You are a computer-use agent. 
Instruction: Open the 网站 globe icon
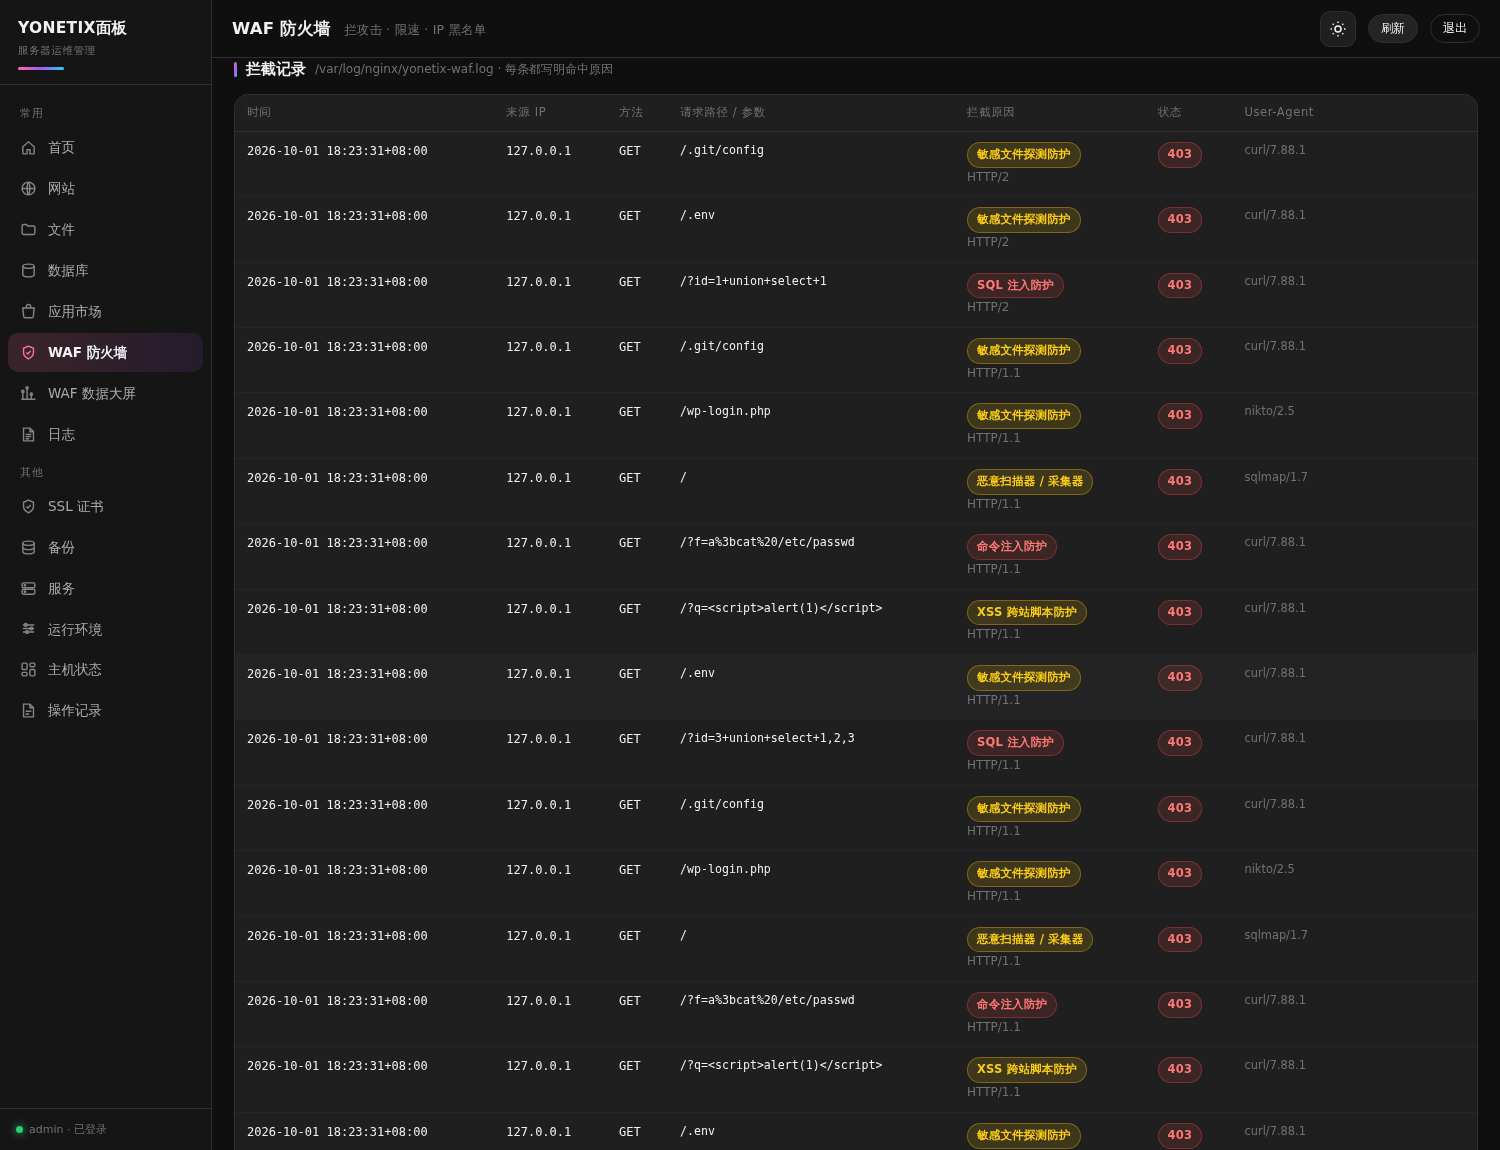coord(28,189)
